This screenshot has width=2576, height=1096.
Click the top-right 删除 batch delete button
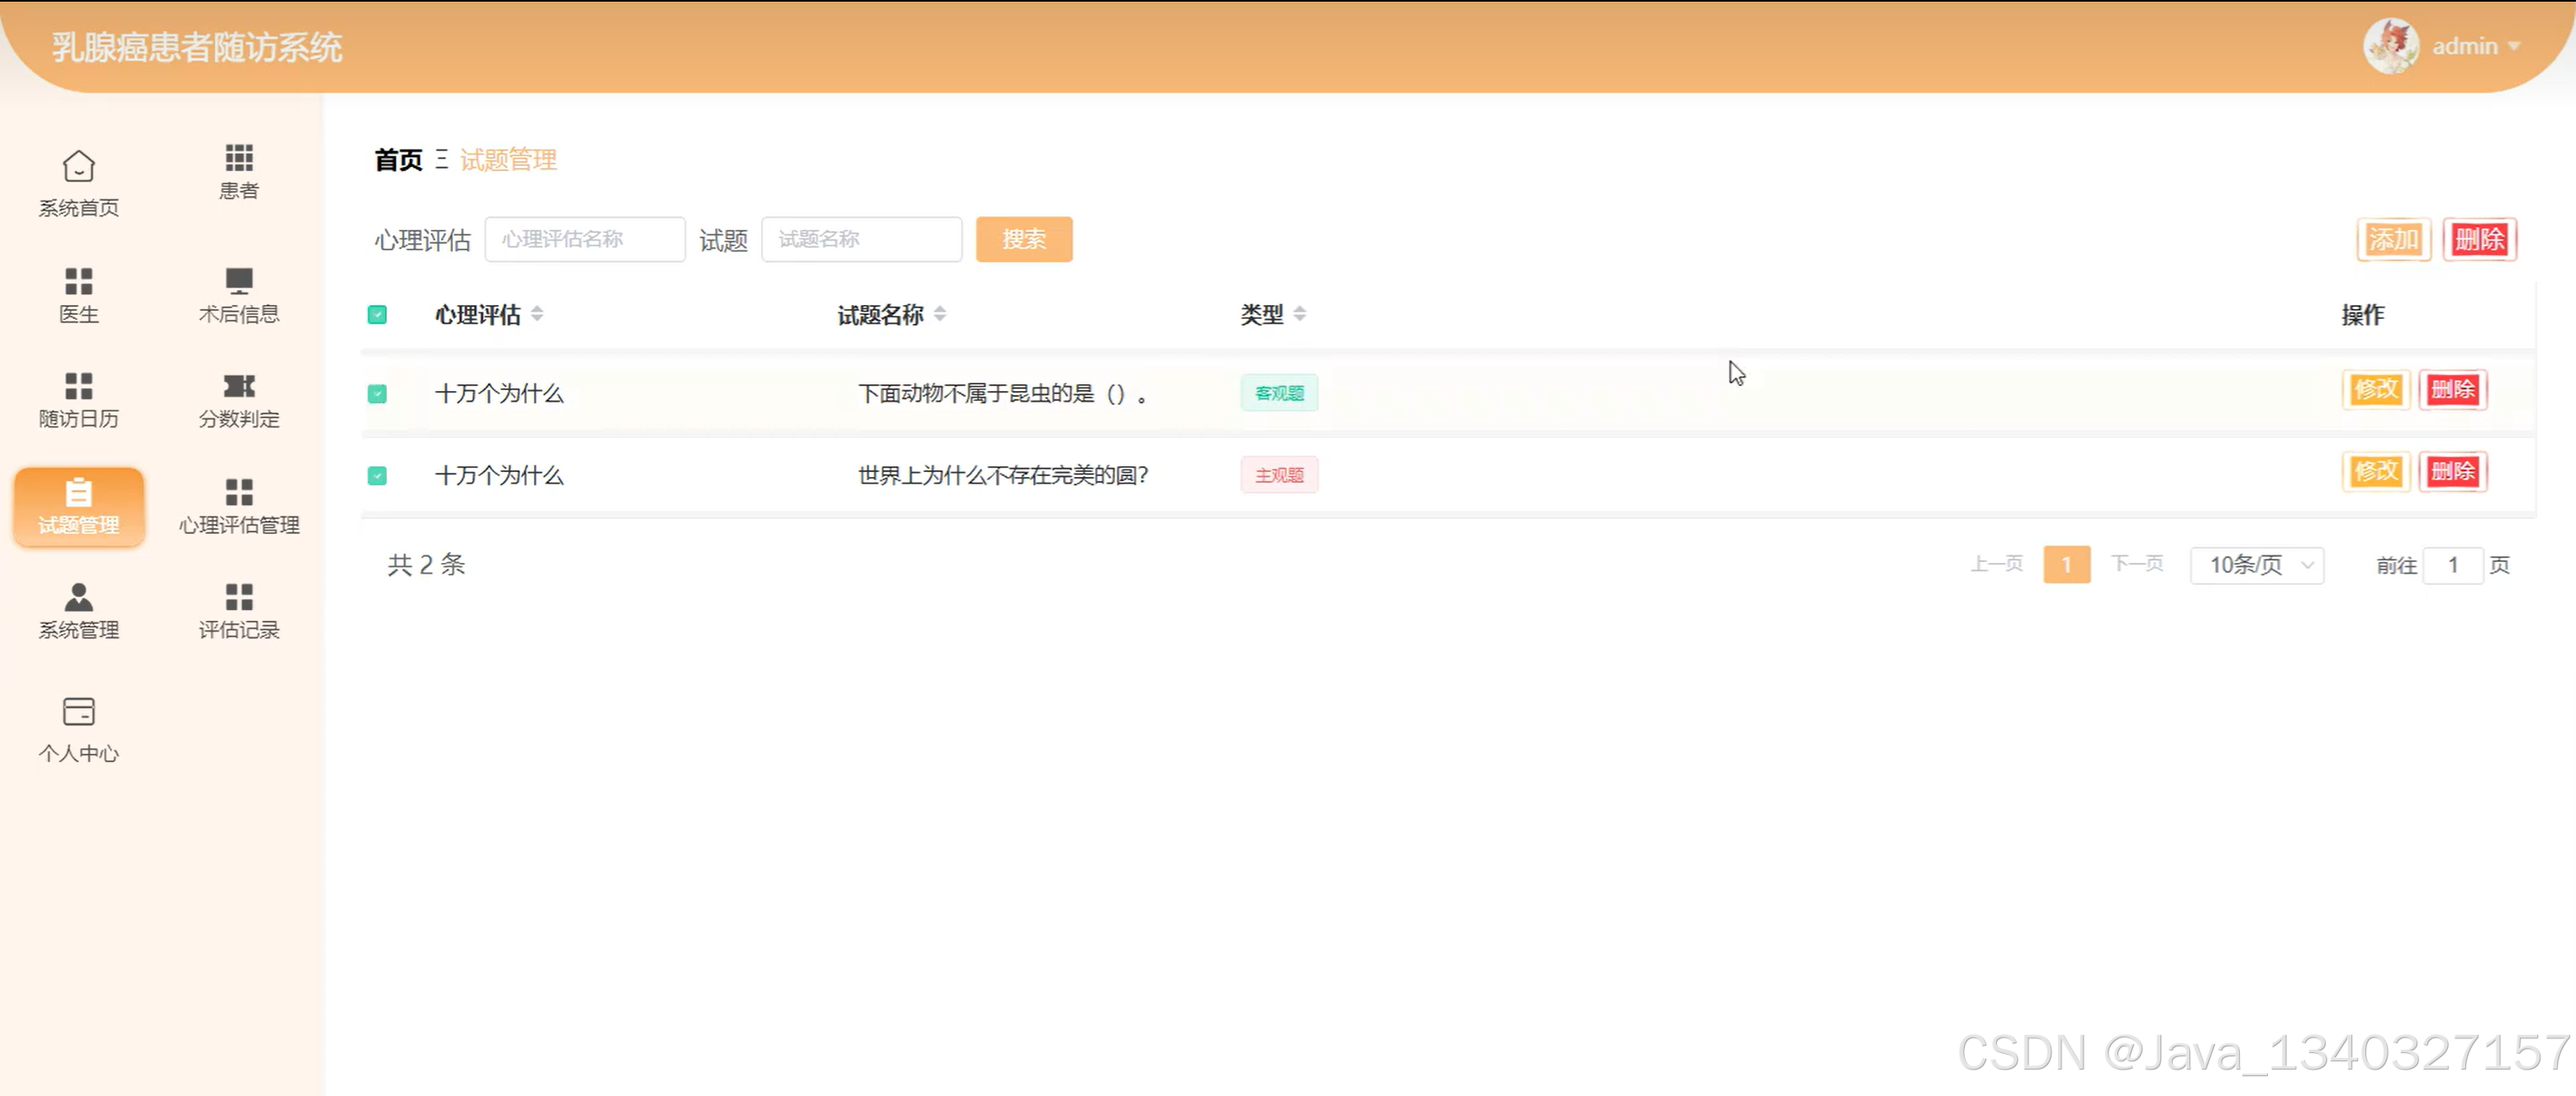[2479, 240]
